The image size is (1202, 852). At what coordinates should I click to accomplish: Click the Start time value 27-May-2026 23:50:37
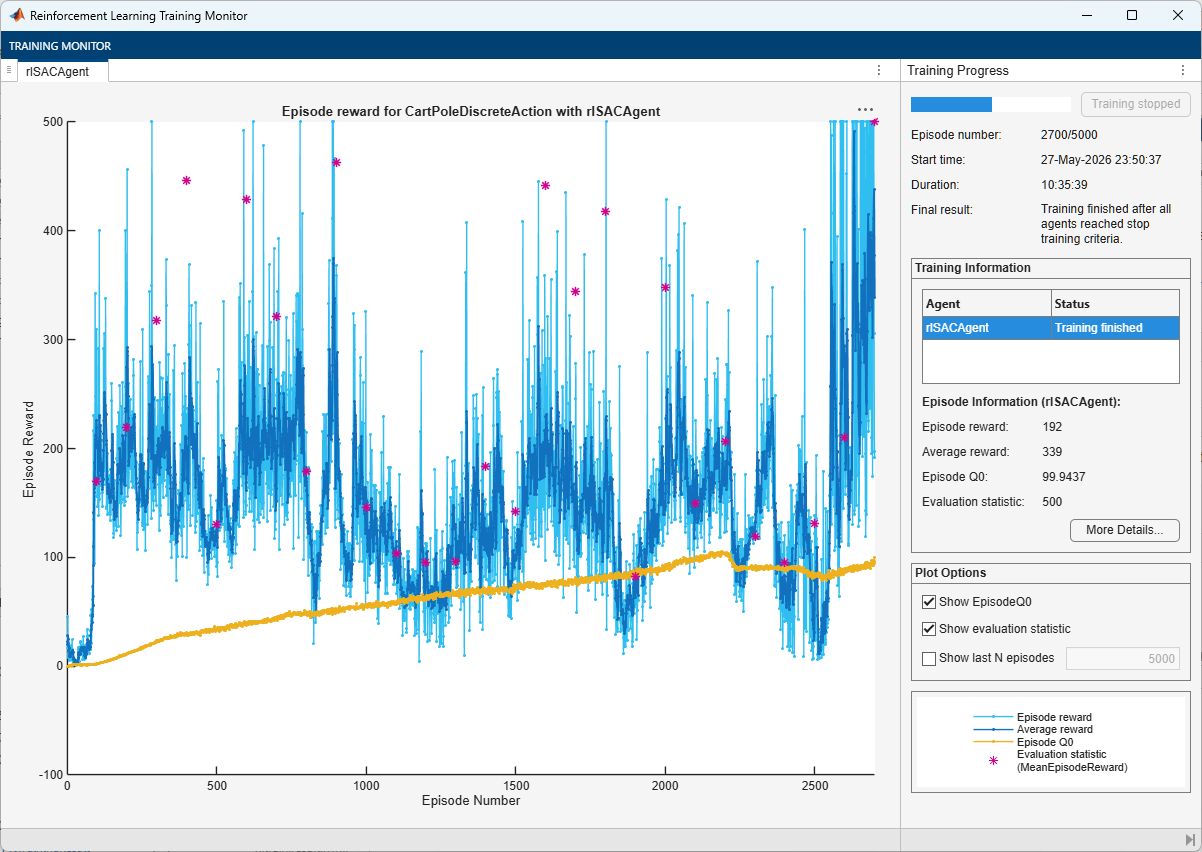pos(1101,159)
